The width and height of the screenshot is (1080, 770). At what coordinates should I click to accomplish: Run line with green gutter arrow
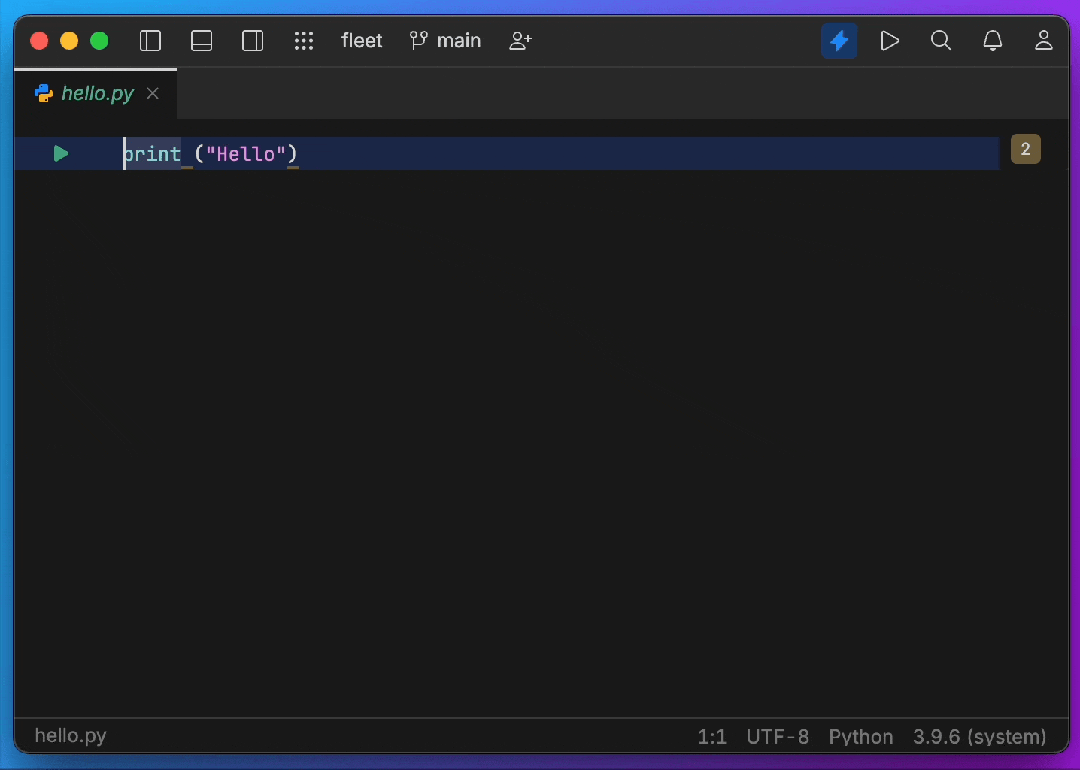(61, 153)
